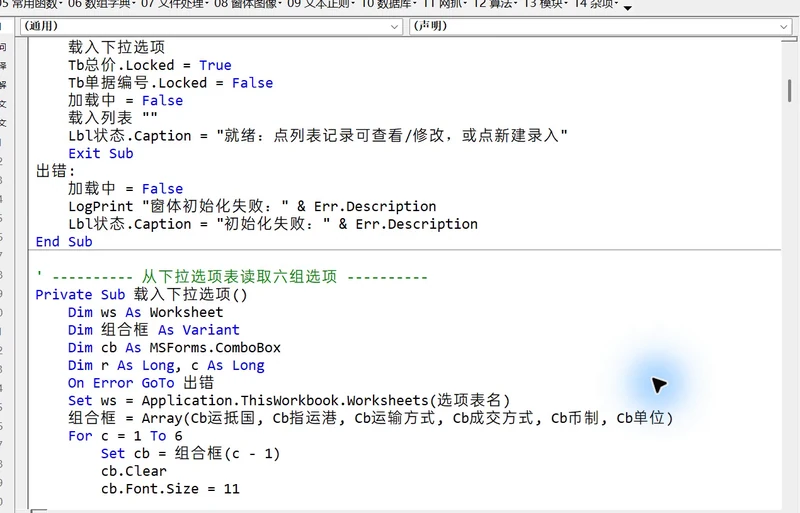Open the 07 文件处理 menu
The height and width of the screenshot is (513, 800).
point(174,4)
